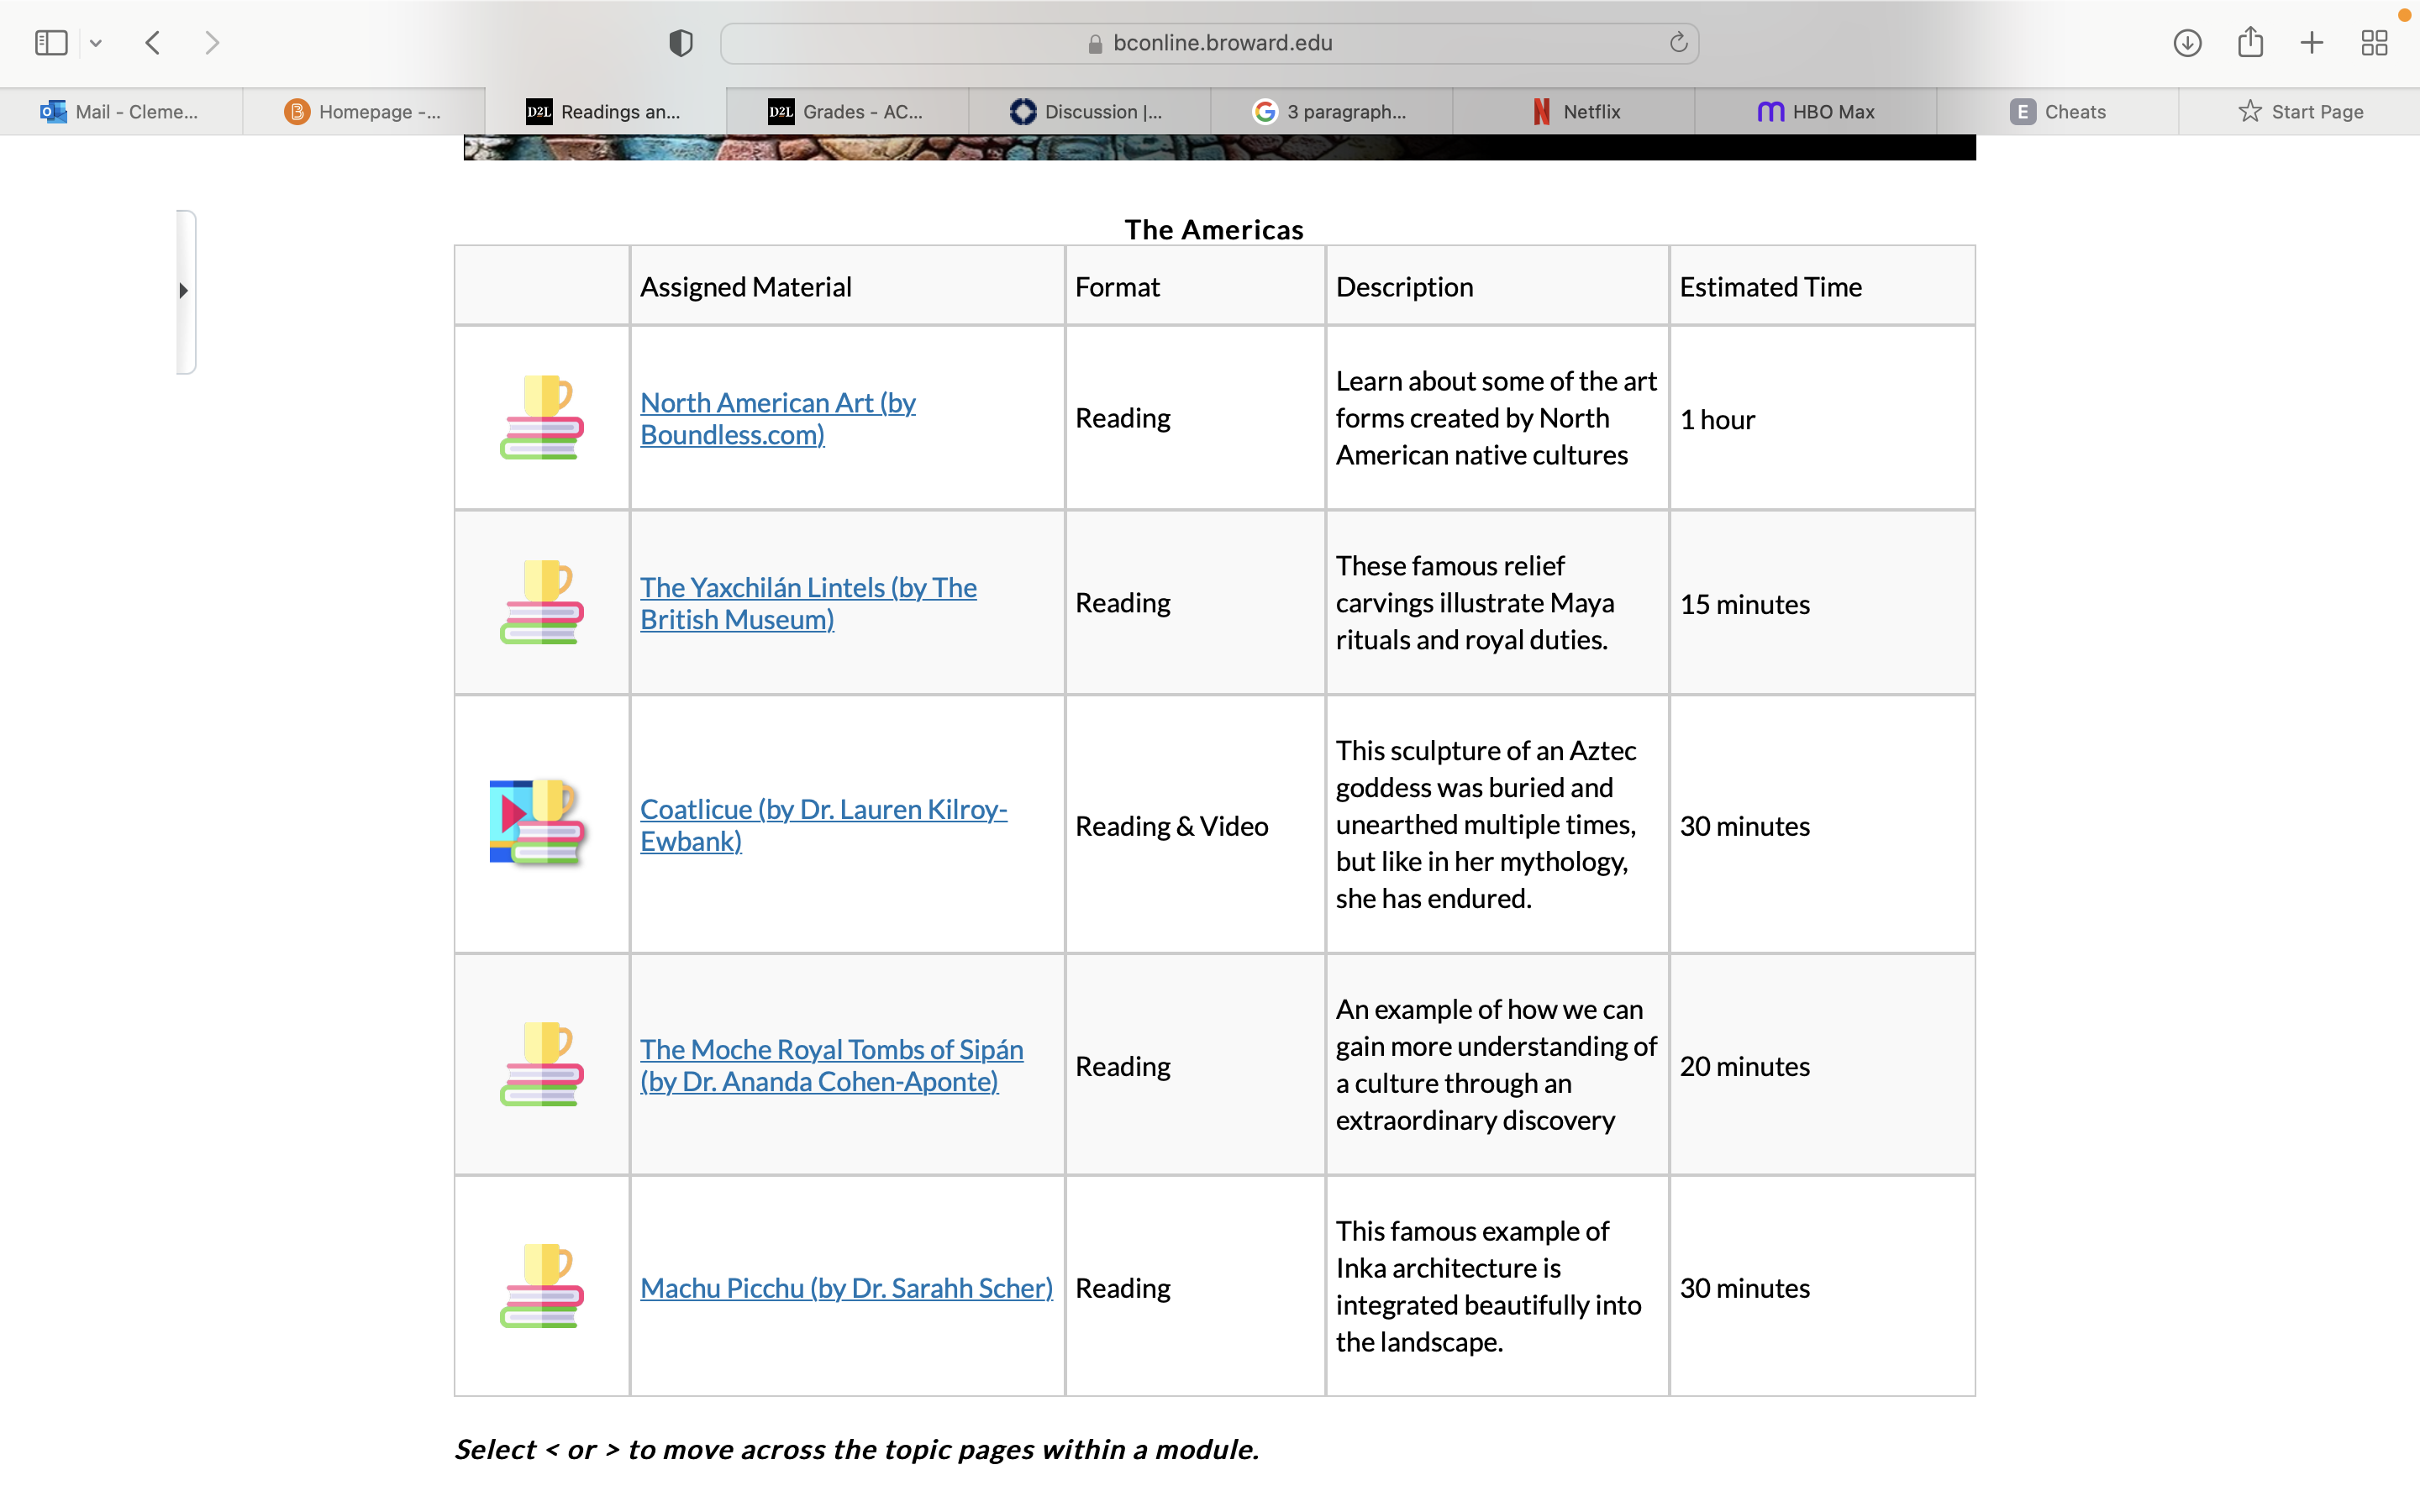The width and height of the screenshot is (2420, 1512).
Task: Show the downloads list
Action: click(x=2187, y=43)
